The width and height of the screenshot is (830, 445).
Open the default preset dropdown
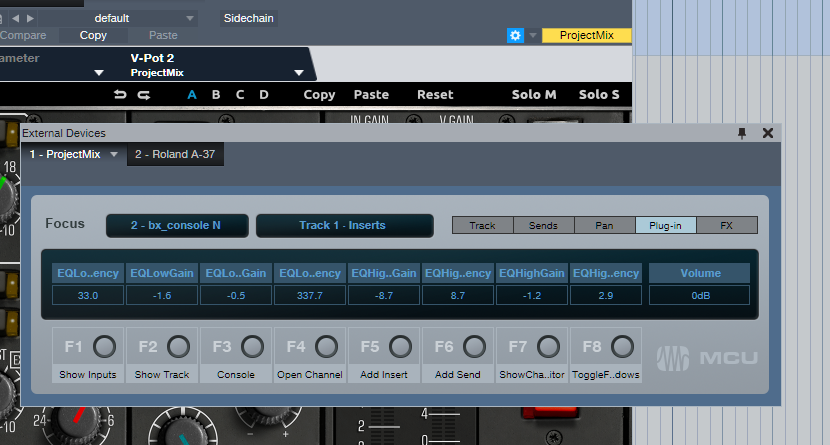coord(118,19)
